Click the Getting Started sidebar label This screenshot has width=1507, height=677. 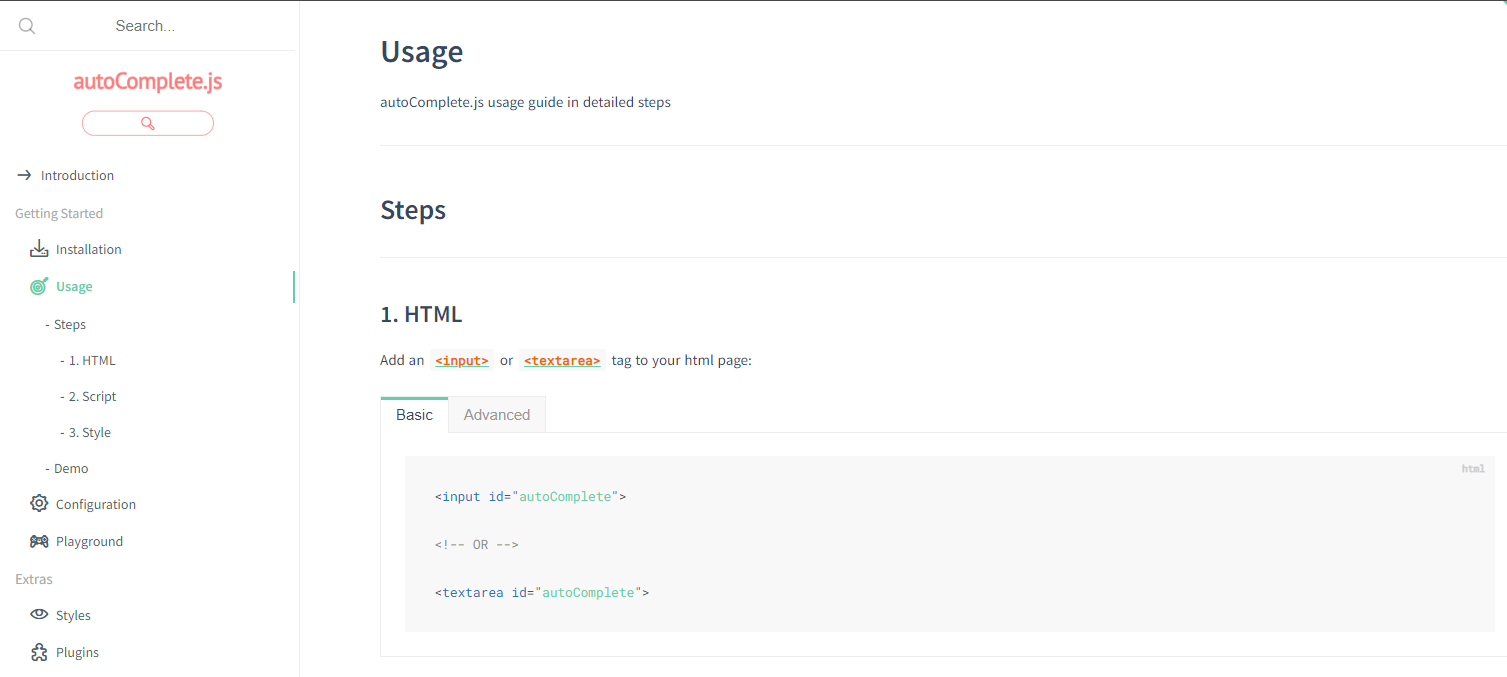pyautogui.click(x=59, y=213)
